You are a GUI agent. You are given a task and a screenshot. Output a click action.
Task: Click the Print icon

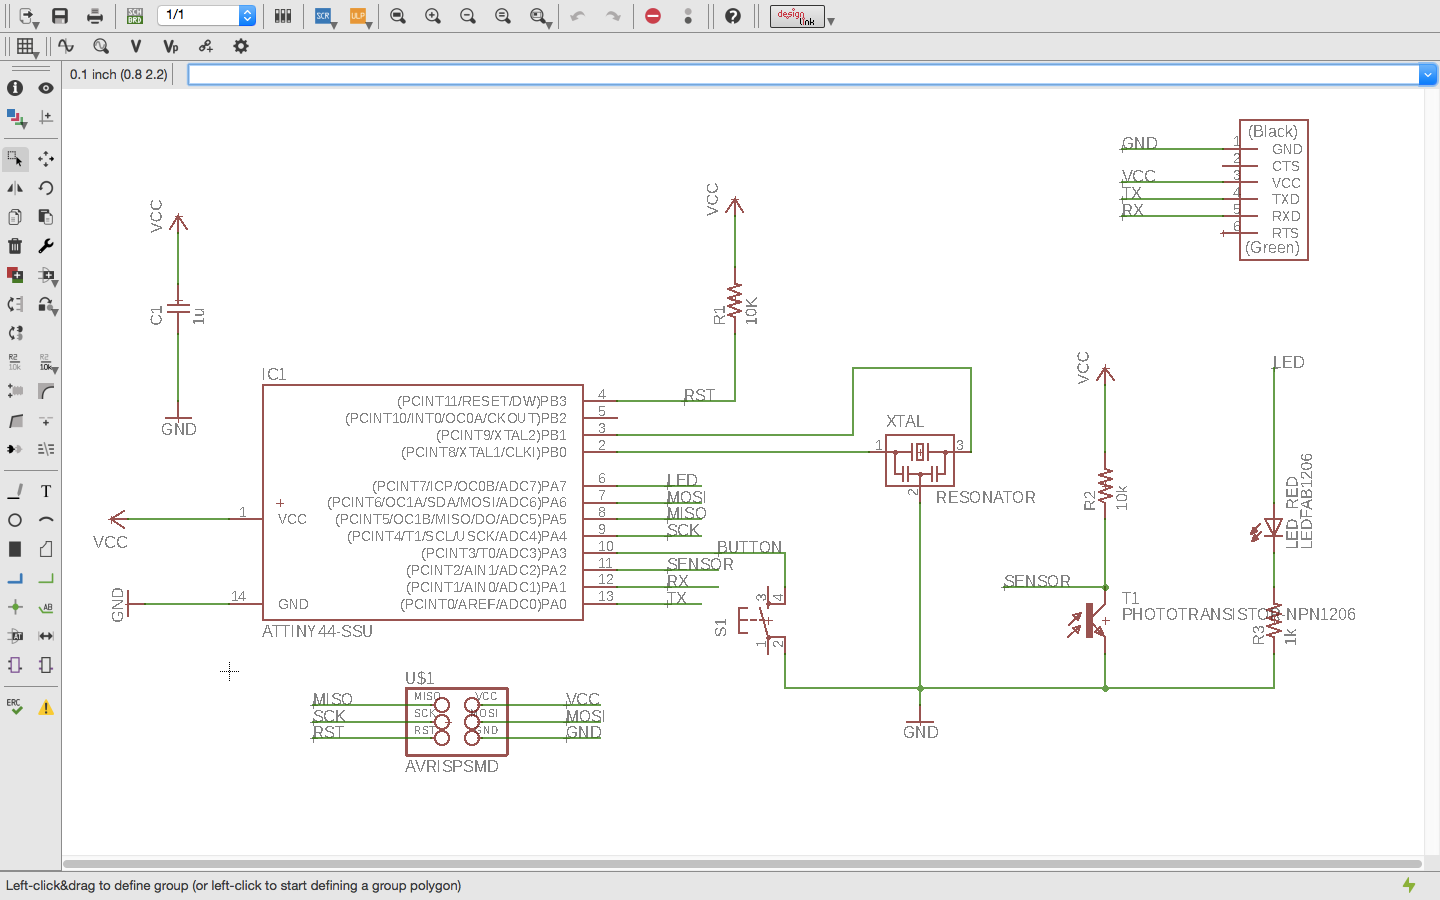95,16
